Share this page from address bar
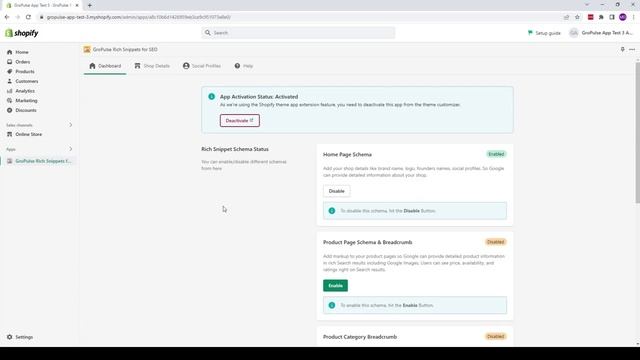This screenshot has height=360, width=640. pos(567,17)
